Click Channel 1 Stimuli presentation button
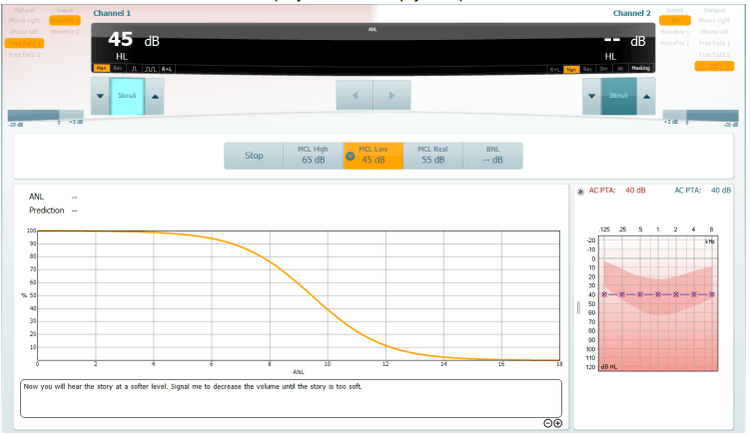 point(127,96)
